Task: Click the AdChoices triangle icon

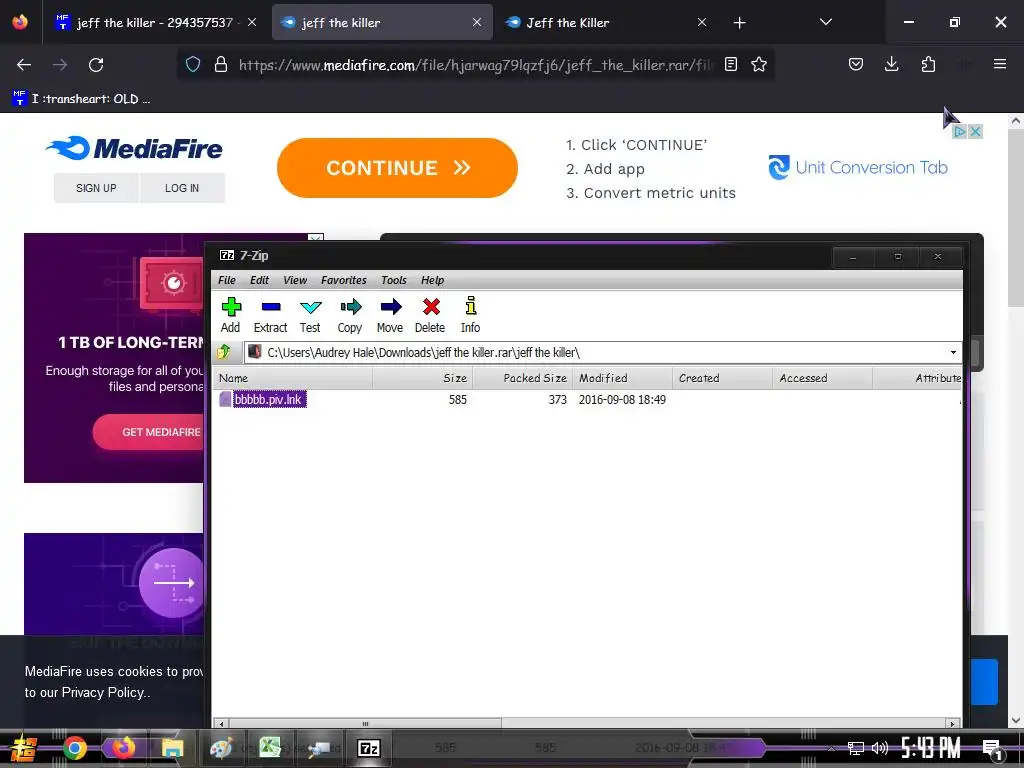Action: click(959, 131)
